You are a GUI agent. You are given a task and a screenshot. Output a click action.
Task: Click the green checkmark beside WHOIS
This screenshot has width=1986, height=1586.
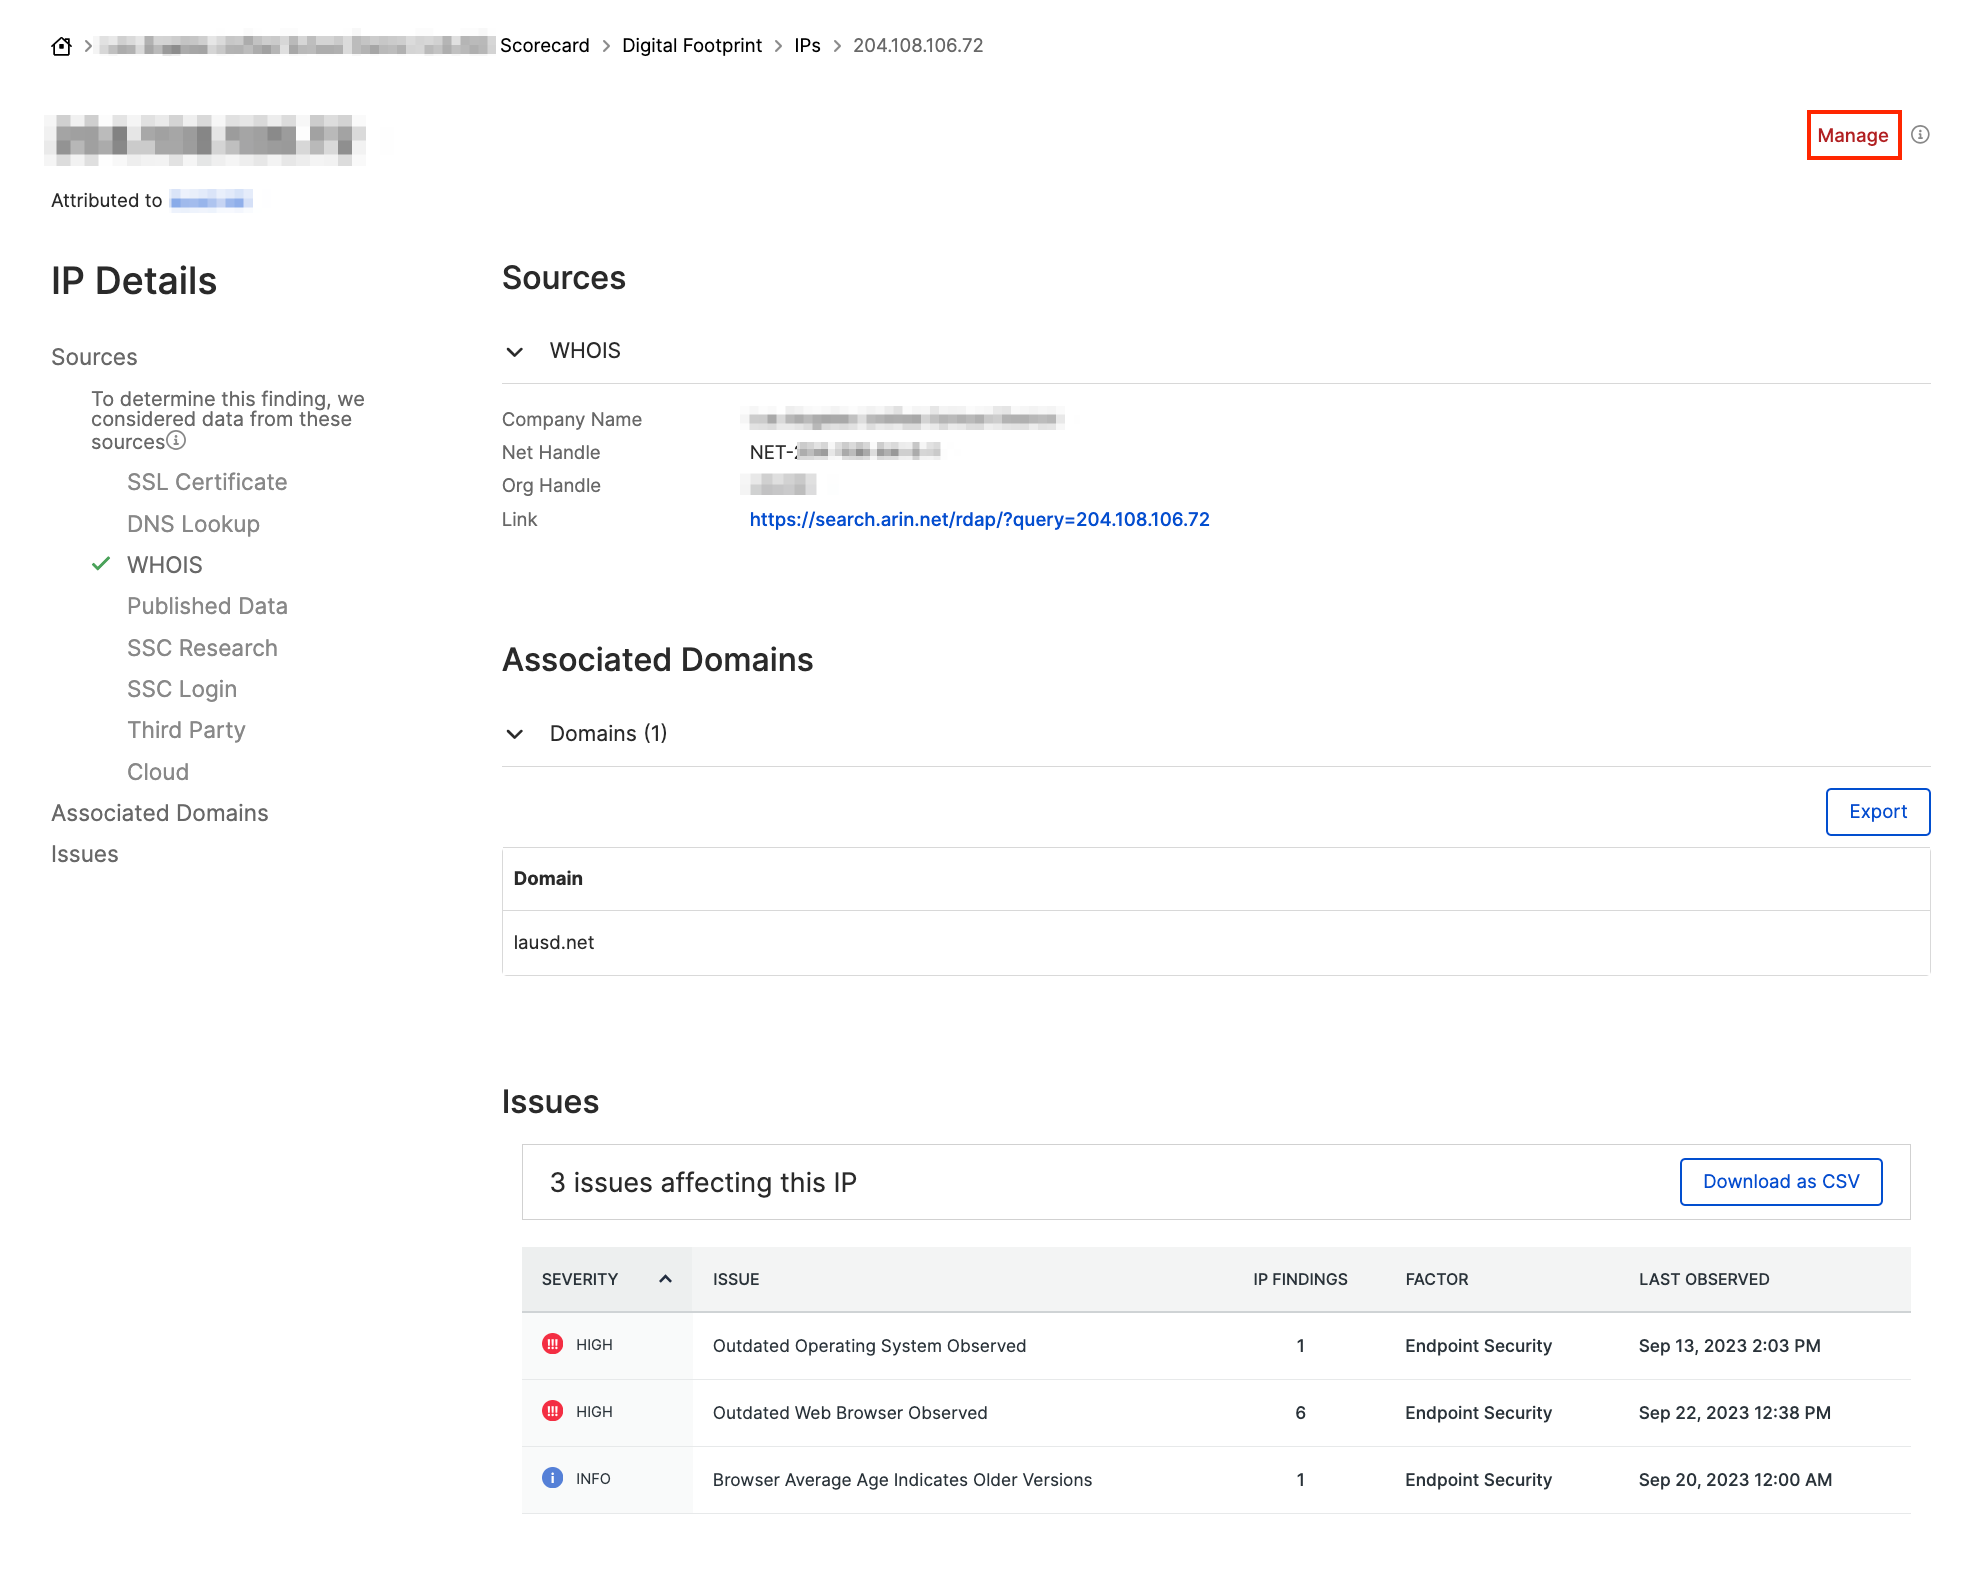[101, 564]
